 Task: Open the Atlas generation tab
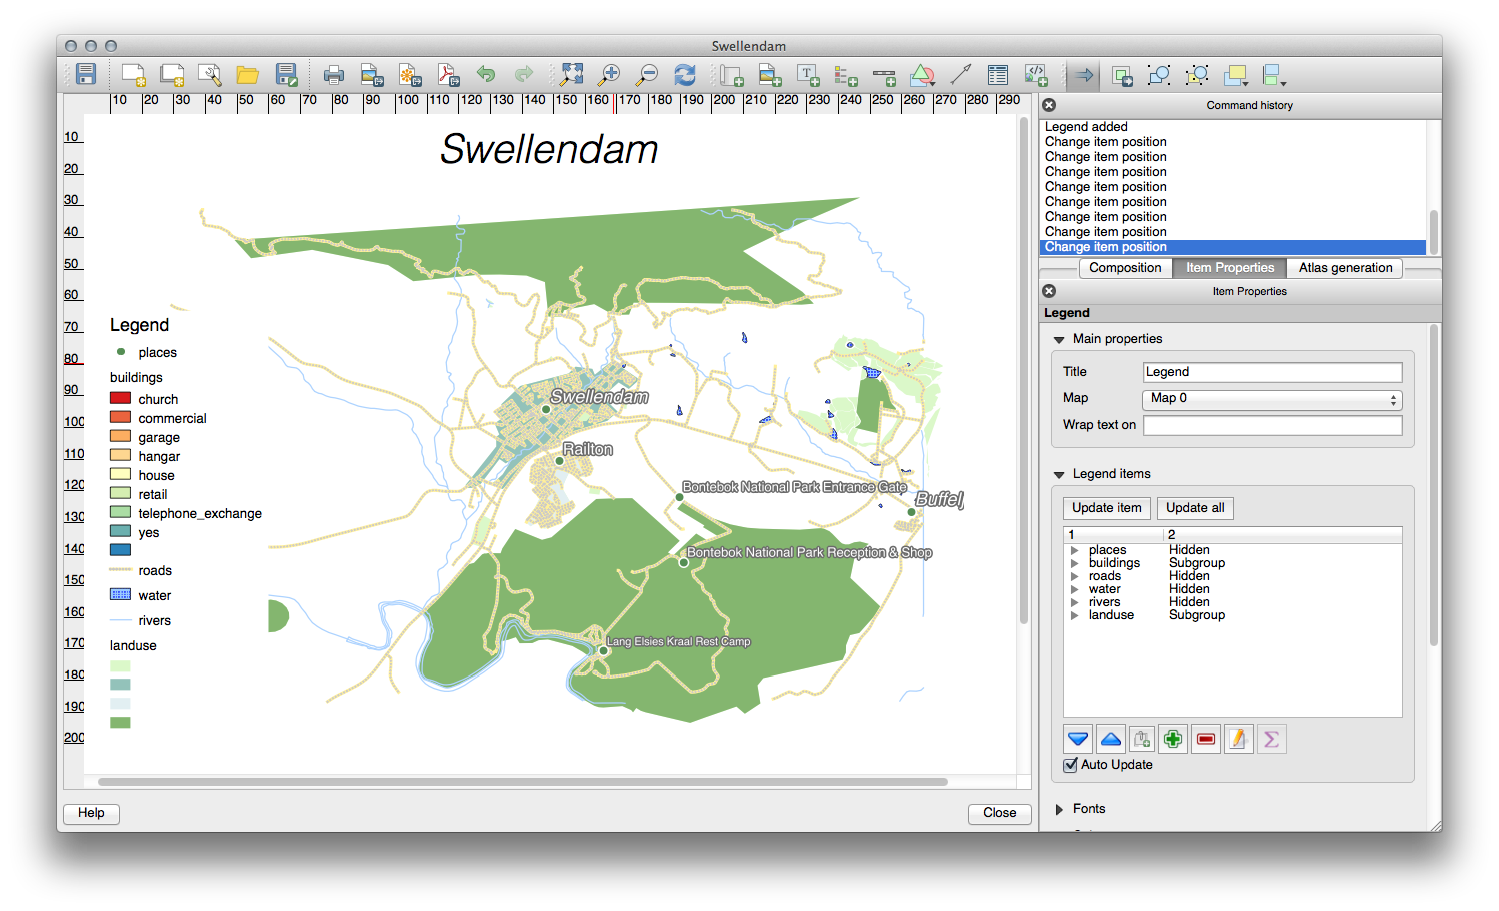[x=1345, y=268]
